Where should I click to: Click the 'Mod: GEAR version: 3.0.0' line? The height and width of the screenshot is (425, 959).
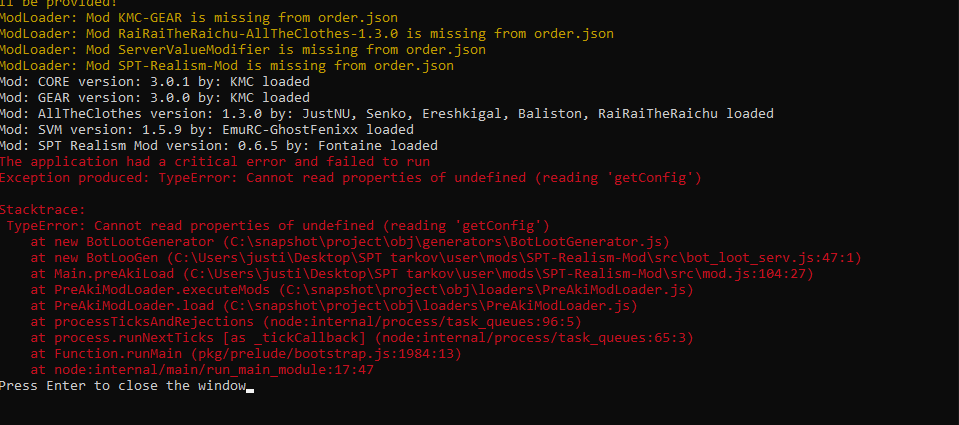click(155, 97)
